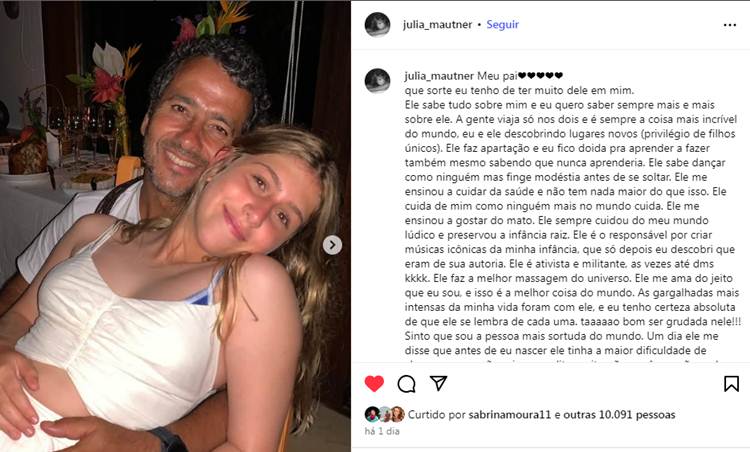View the outras 10.091 pessoas likes list
750x452 pixels.
(x=619, y=415)
